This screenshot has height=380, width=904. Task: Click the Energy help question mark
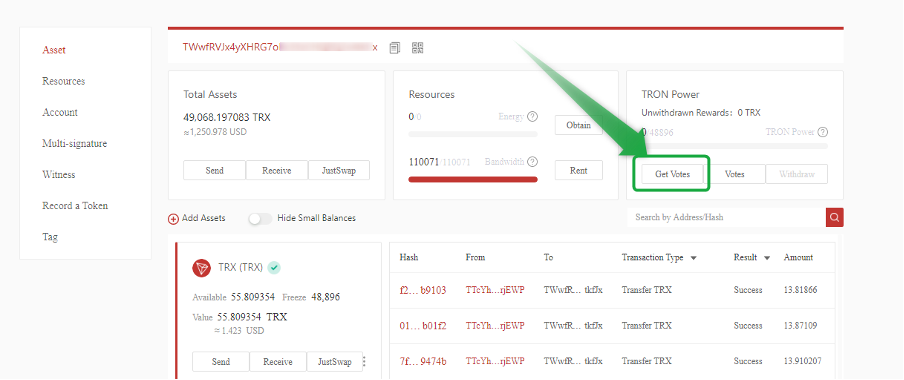coord(532,116)
